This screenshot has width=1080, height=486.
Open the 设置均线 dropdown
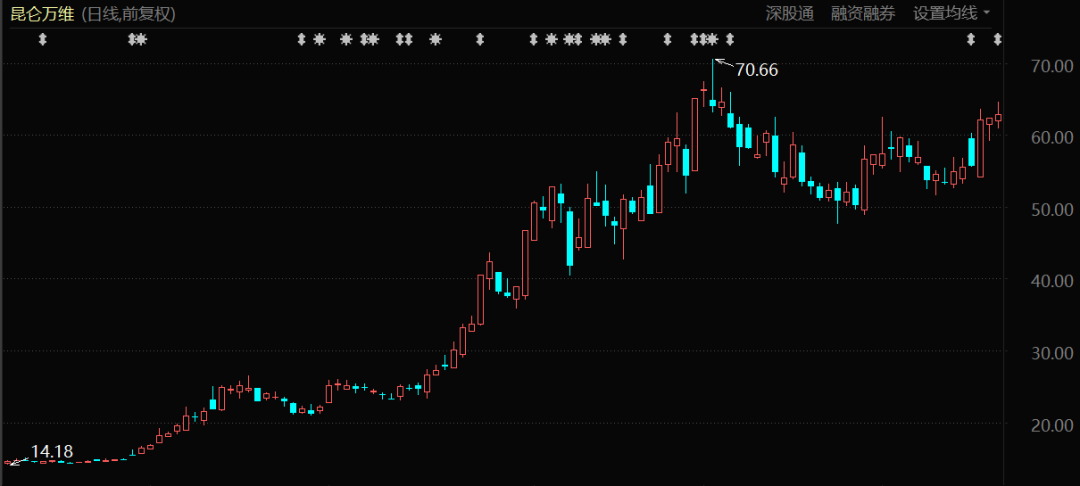click(x=951, y=13)
